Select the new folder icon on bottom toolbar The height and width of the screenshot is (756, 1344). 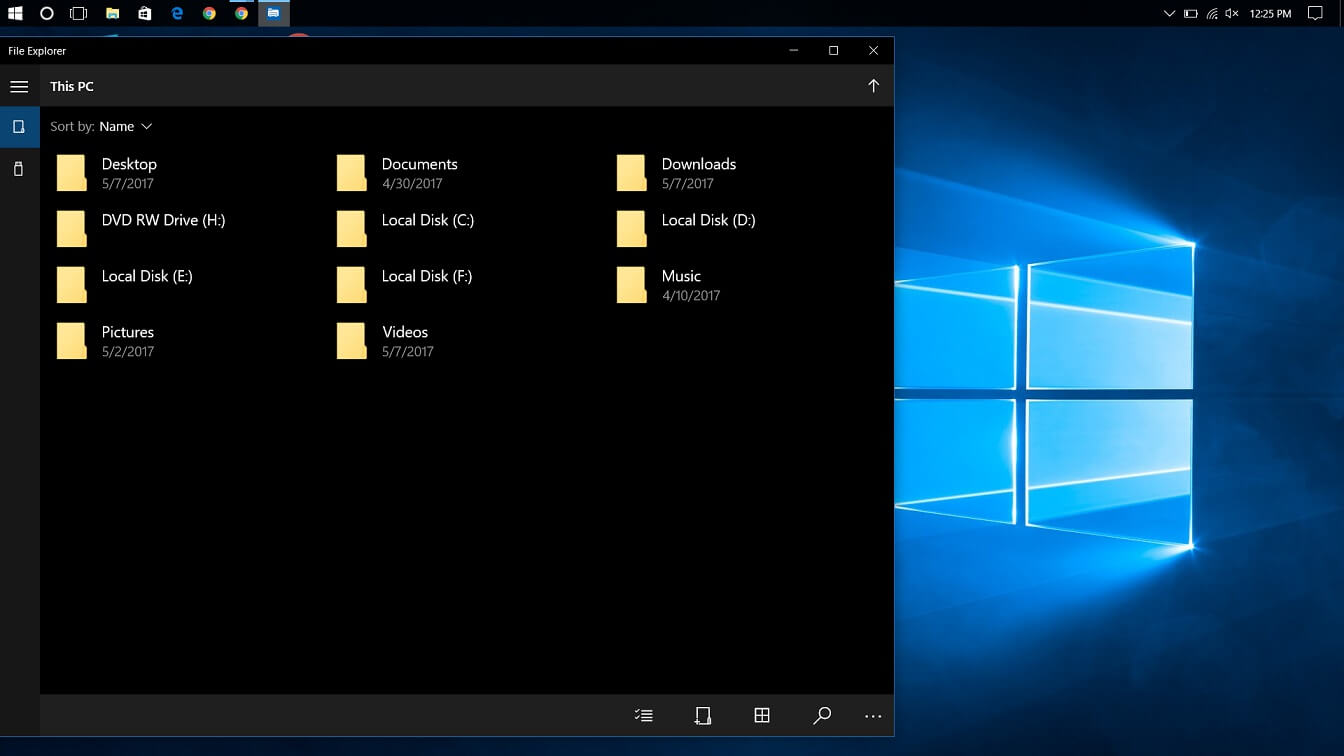pyautogui.click(x=703, y=715)
